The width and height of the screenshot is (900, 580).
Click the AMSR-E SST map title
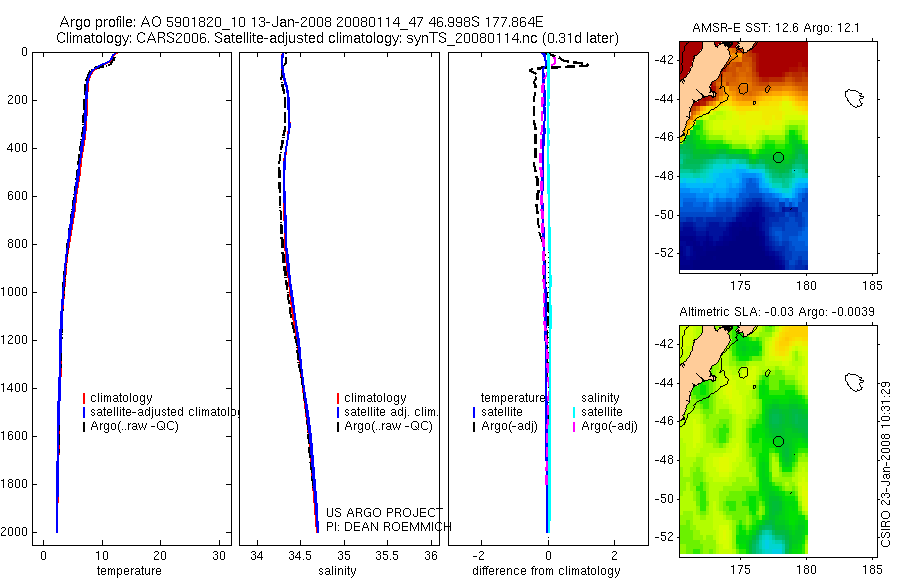775,28
